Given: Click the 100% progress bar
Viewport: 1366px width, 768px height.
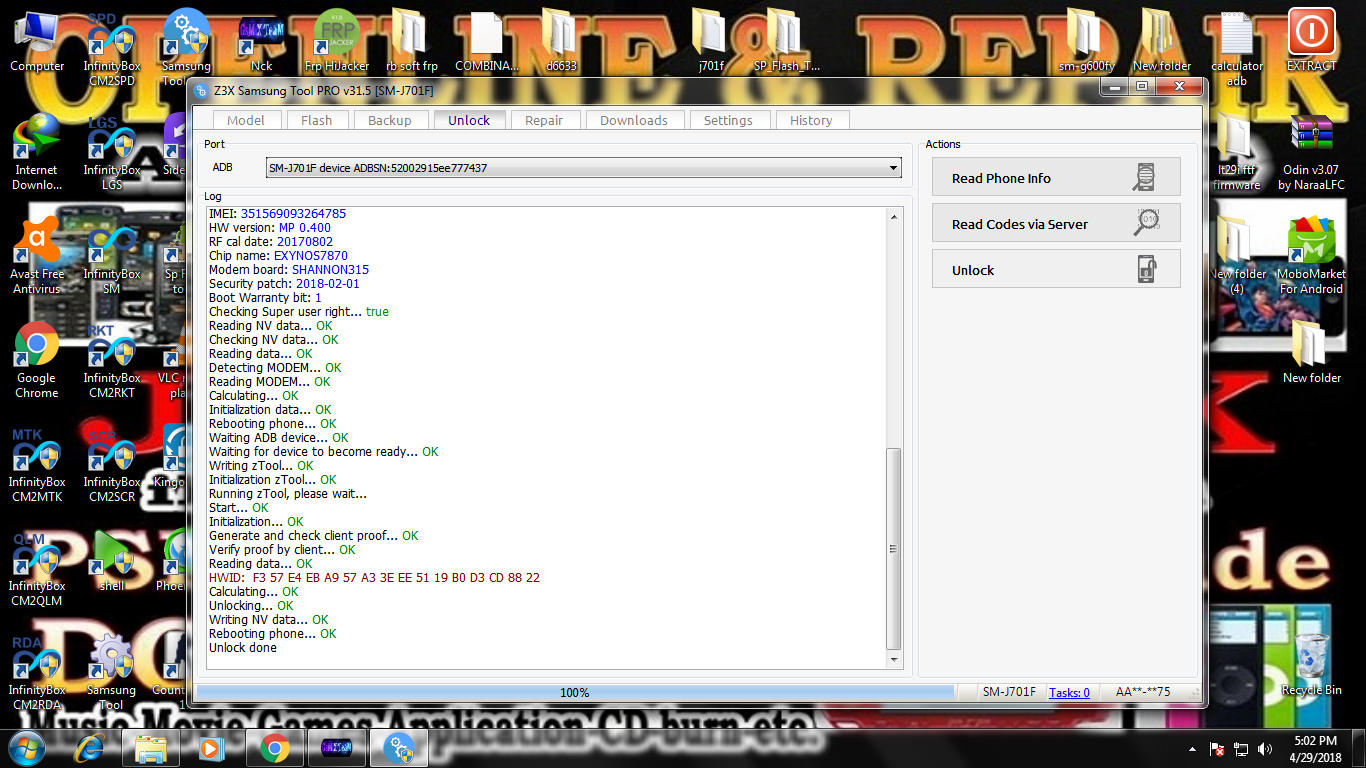Looking at the screenshot, I should pyautogui.click(x=575, y=692).
